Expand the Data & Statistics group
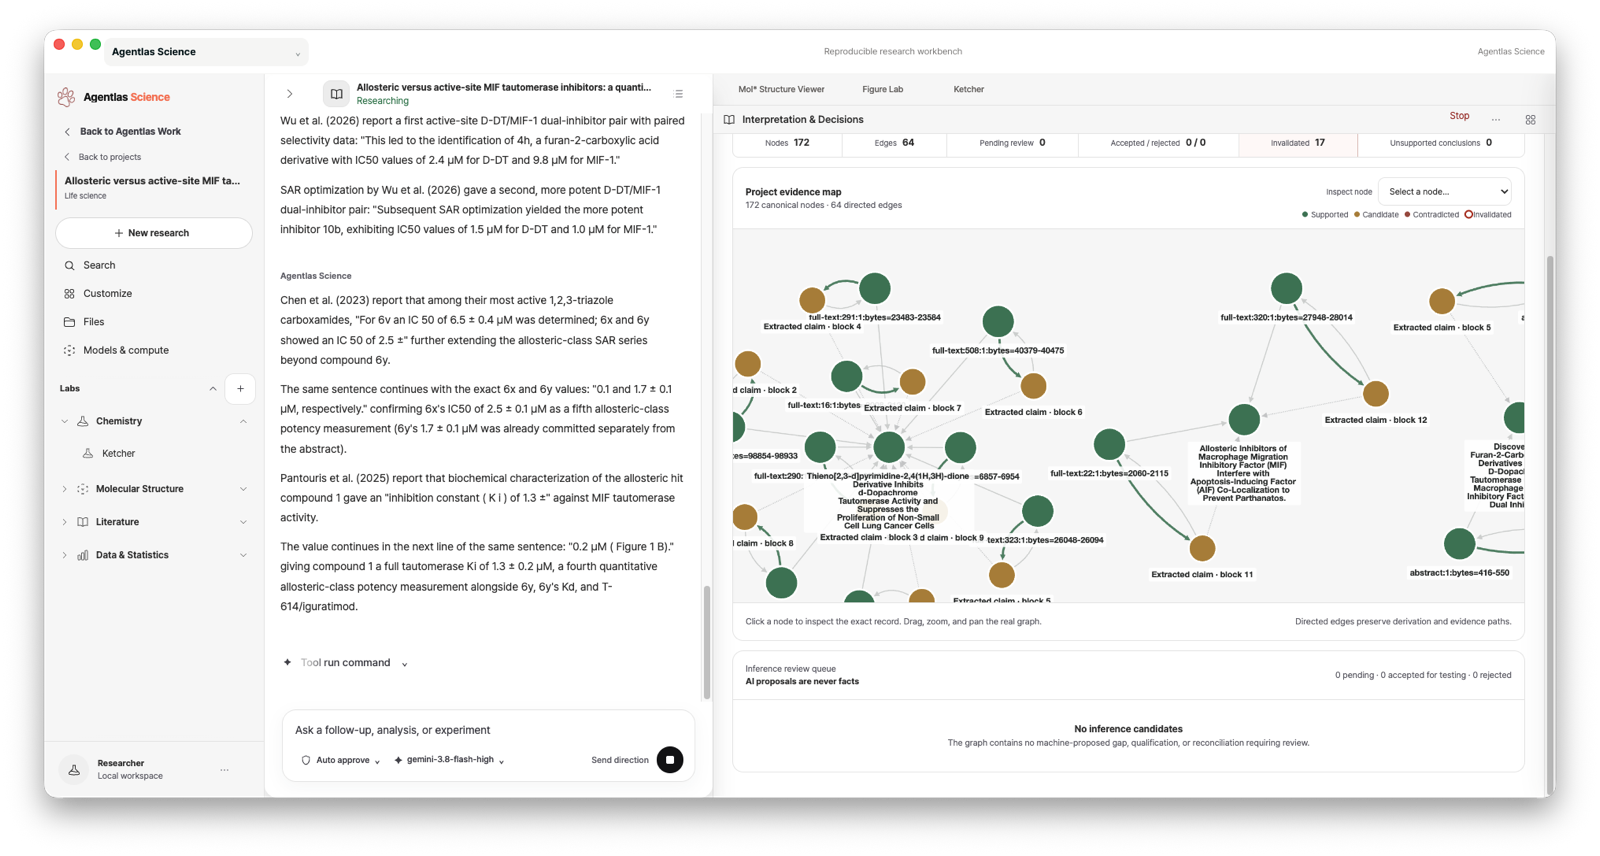1600x856 pixels. (243, 555)
